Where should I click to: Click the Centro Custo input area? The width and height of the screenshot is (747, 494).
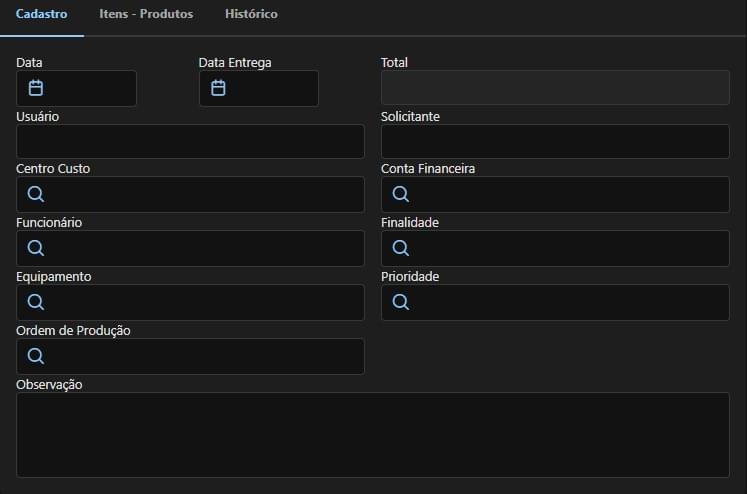191,194
